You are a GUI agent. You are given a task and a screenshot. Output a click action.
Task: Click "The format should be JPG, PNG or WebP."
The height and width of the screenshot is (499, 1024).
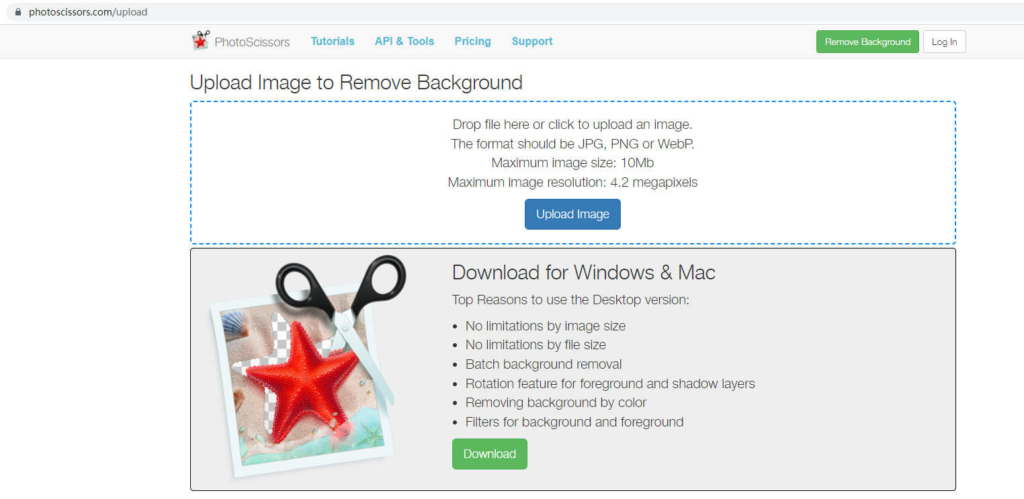pyautogui.click(x=573, y=144)
